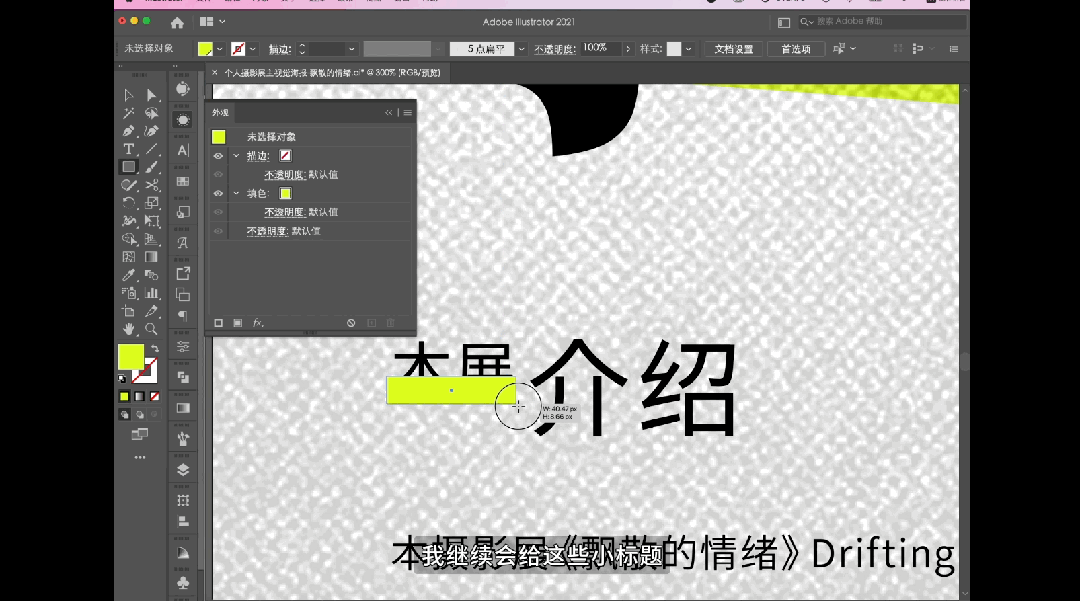This screenshot has height=601, width=1080.
Task: Select the Hand tool
Action: pyautogui.click(x=129, y=329)
